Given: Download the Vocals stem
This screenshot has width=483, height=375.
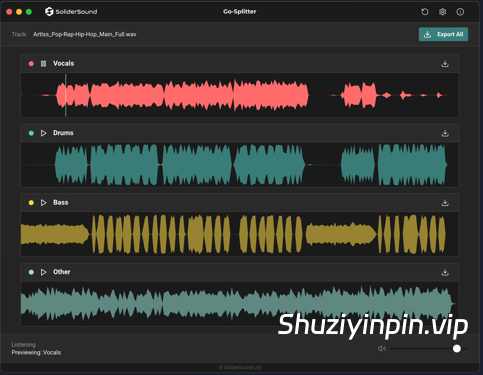Looking at the screenshot, I should [445, 64].
